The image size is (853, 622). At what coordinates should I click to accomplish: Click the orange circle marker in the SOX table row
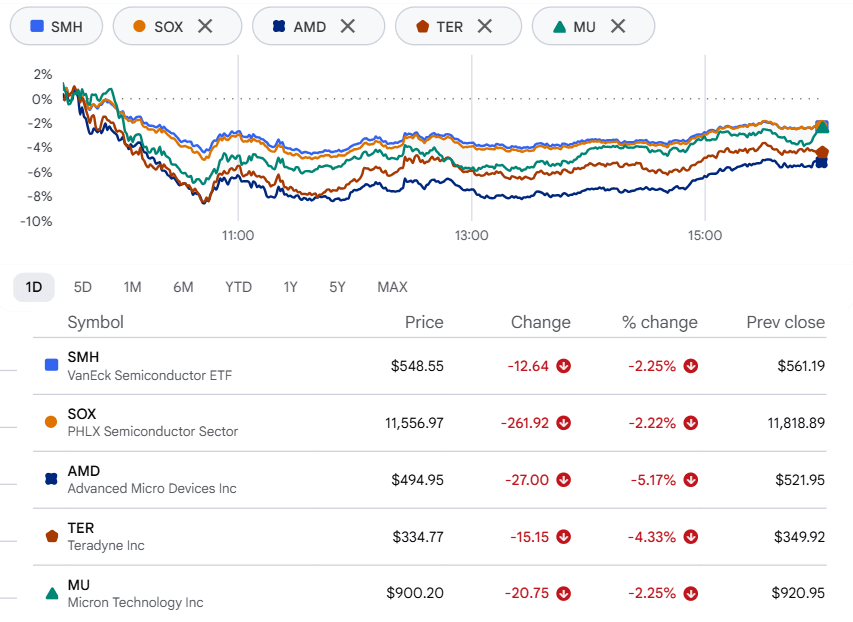(x=51, y=422)
